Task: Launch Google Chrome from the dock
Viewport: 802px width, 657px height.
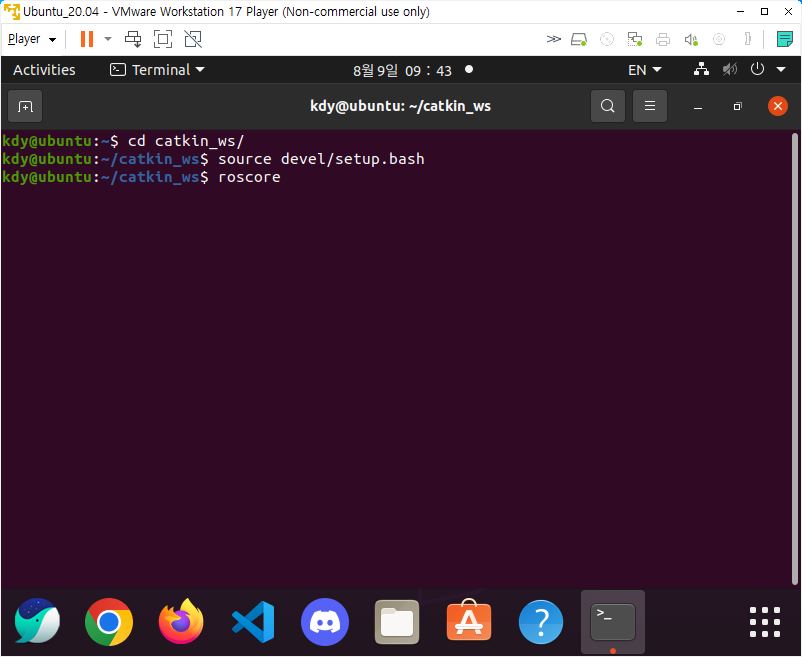Action: click(x=108, y=622)
